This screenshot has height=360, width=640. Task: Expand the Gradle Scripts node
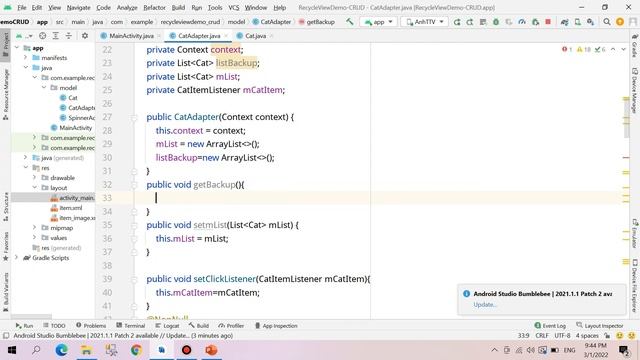17,258
